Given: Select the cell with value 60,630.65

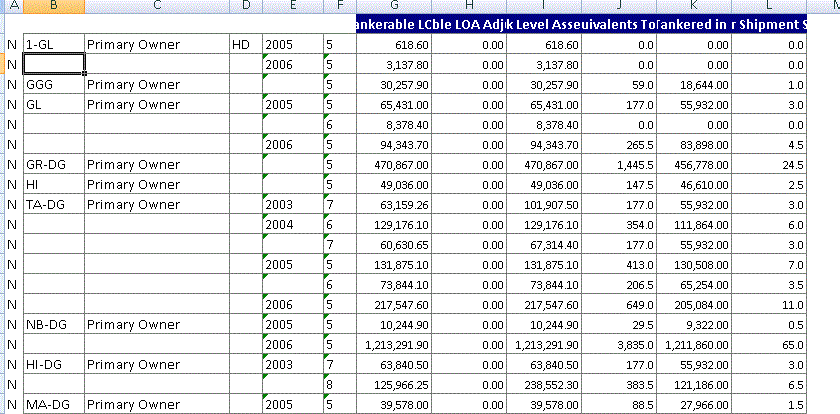Looking at the screenshot, I should tap(394, 244).
